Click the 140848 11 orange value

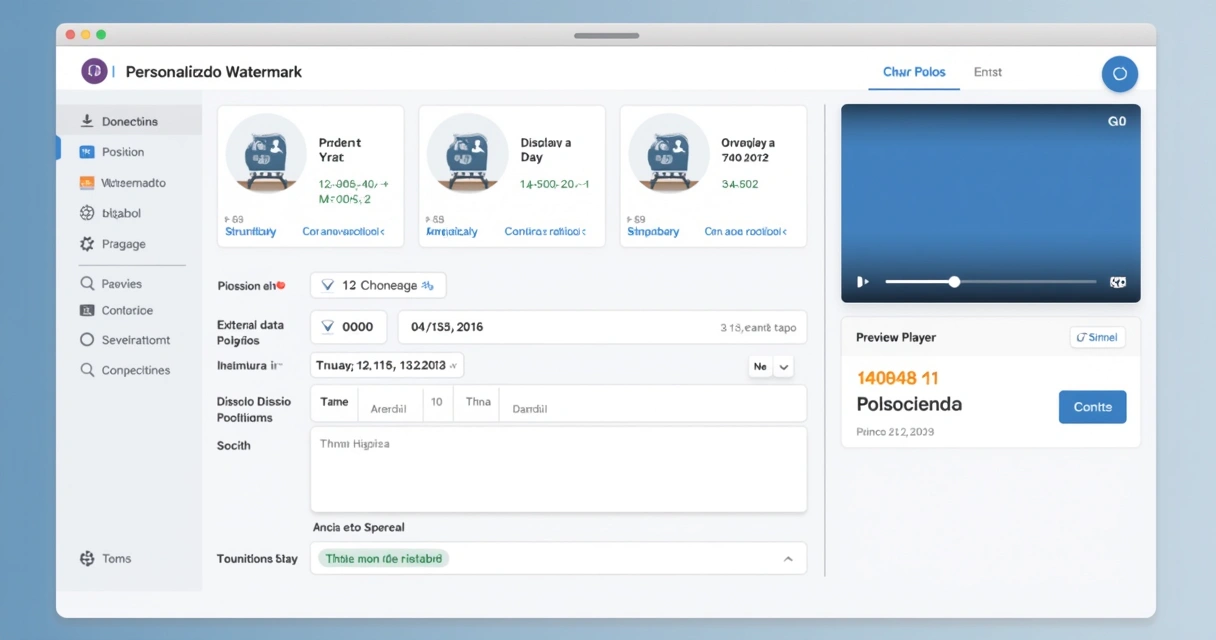(897, 378)
